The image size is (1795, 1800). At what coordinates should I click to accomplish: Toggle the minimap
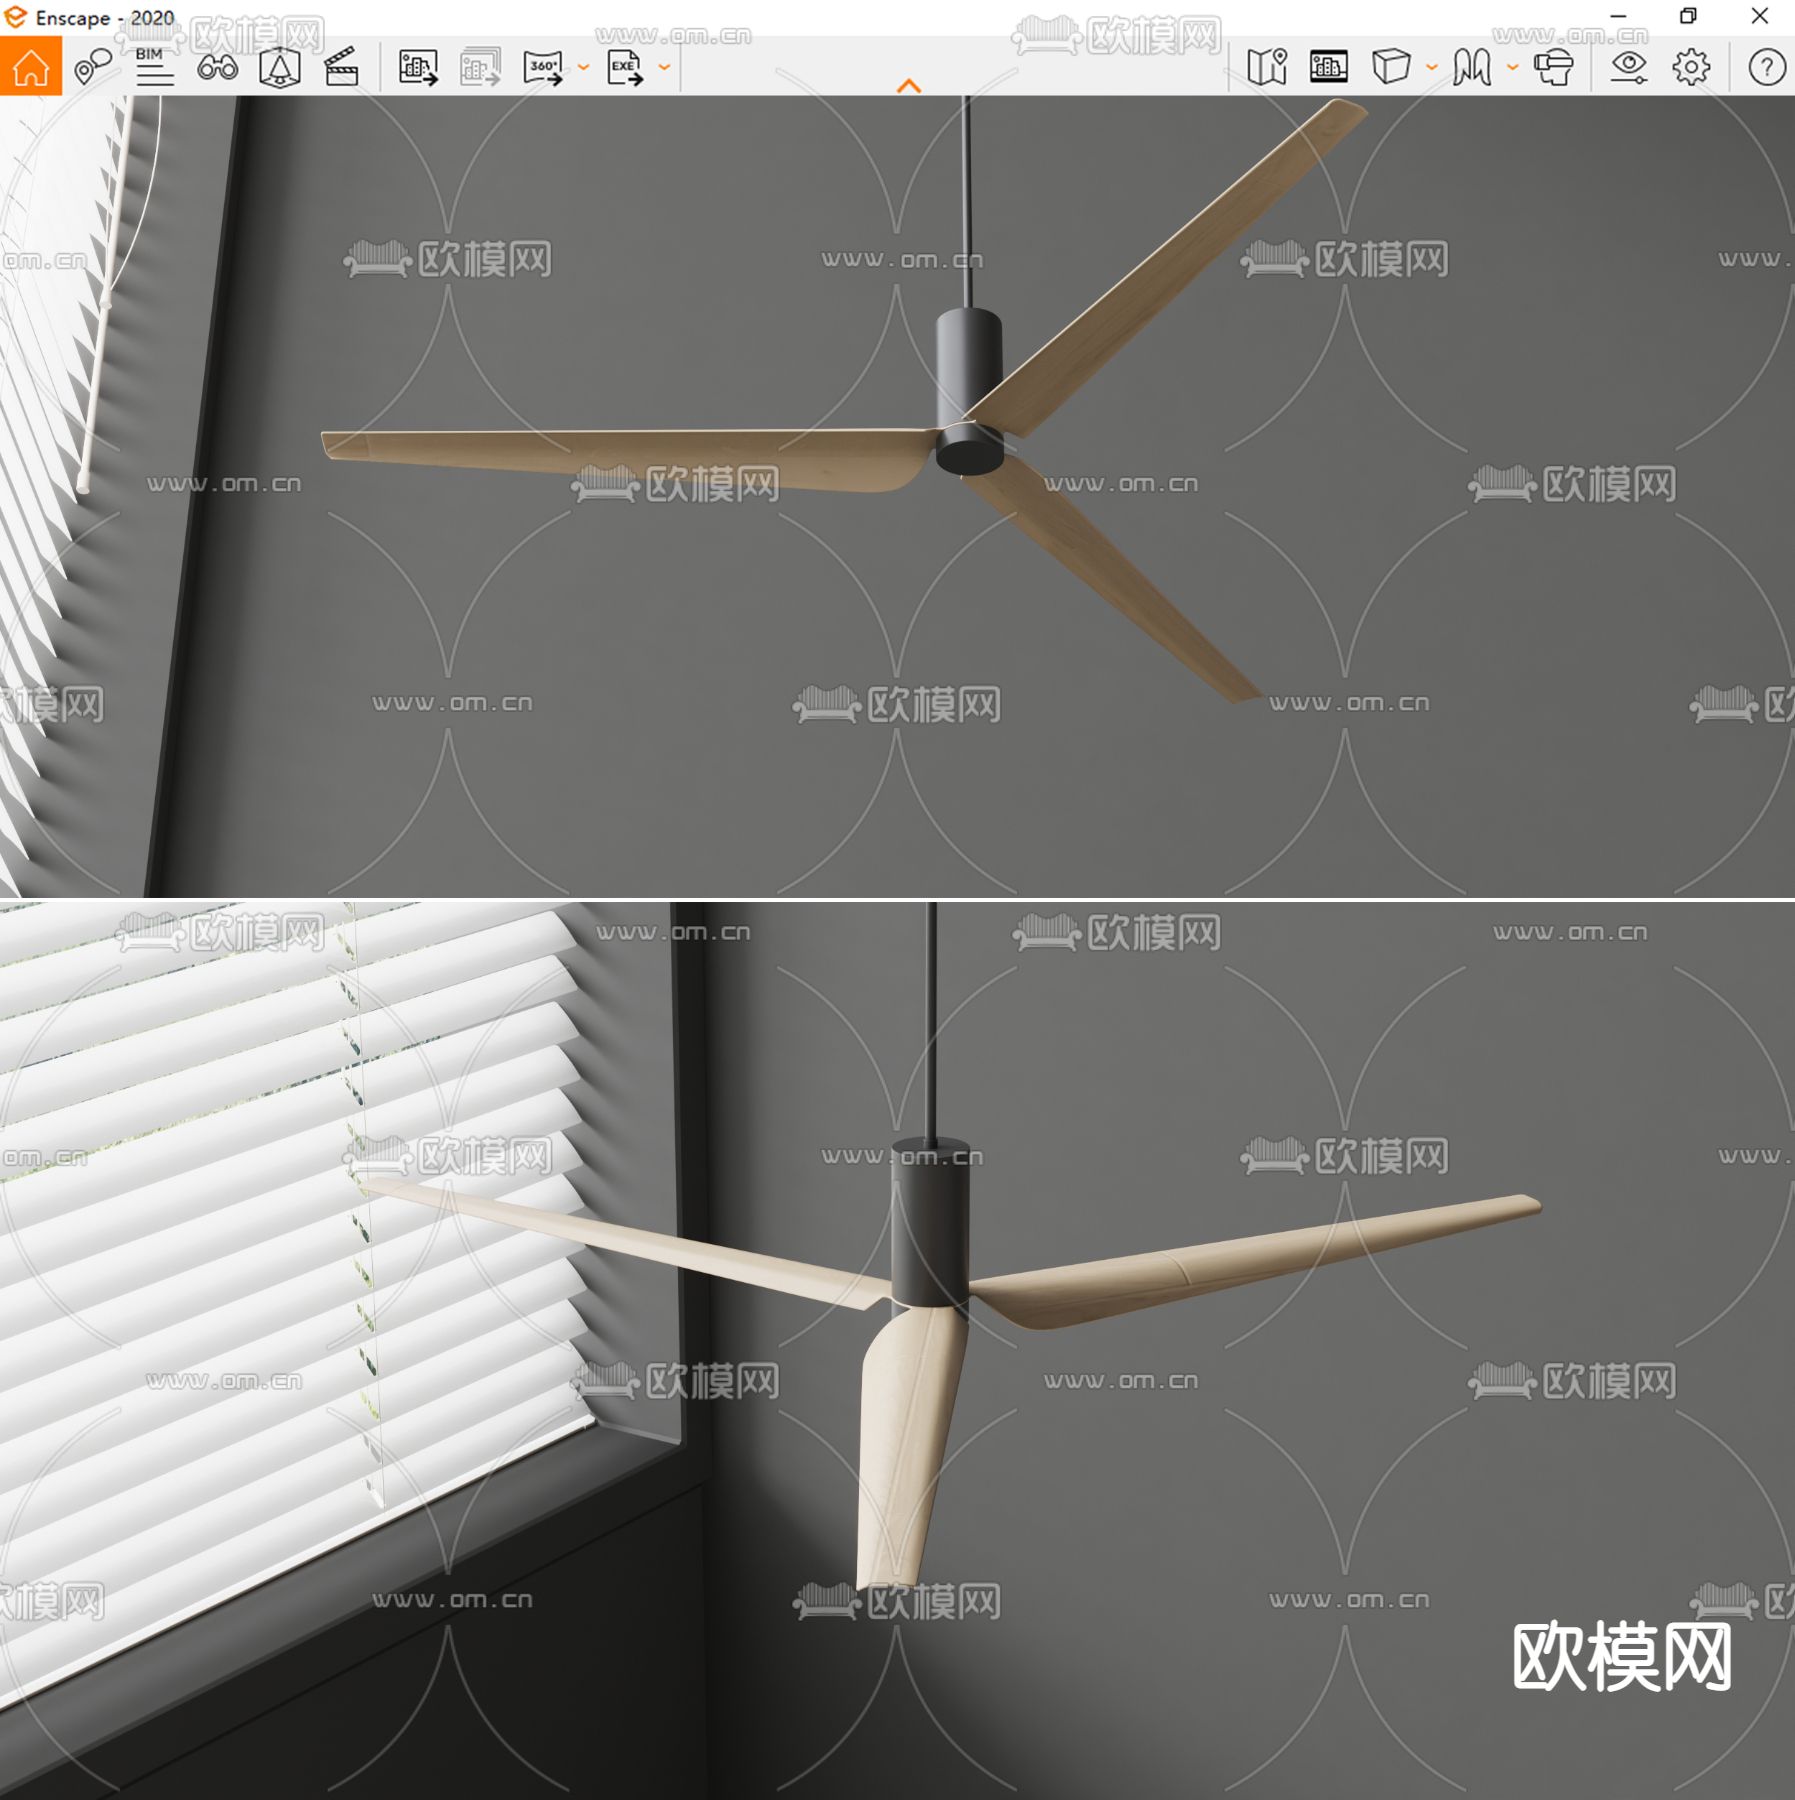(1267, 67)
